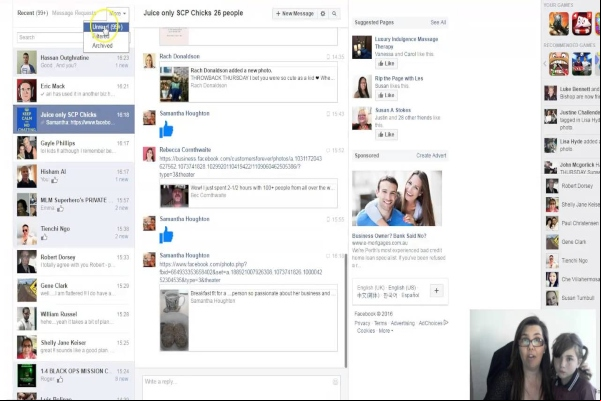The width and height of the screenshot is (601, 401).
Task: Open the MLM Superhero's PRIVATE conversation
Action: [74, 205]
